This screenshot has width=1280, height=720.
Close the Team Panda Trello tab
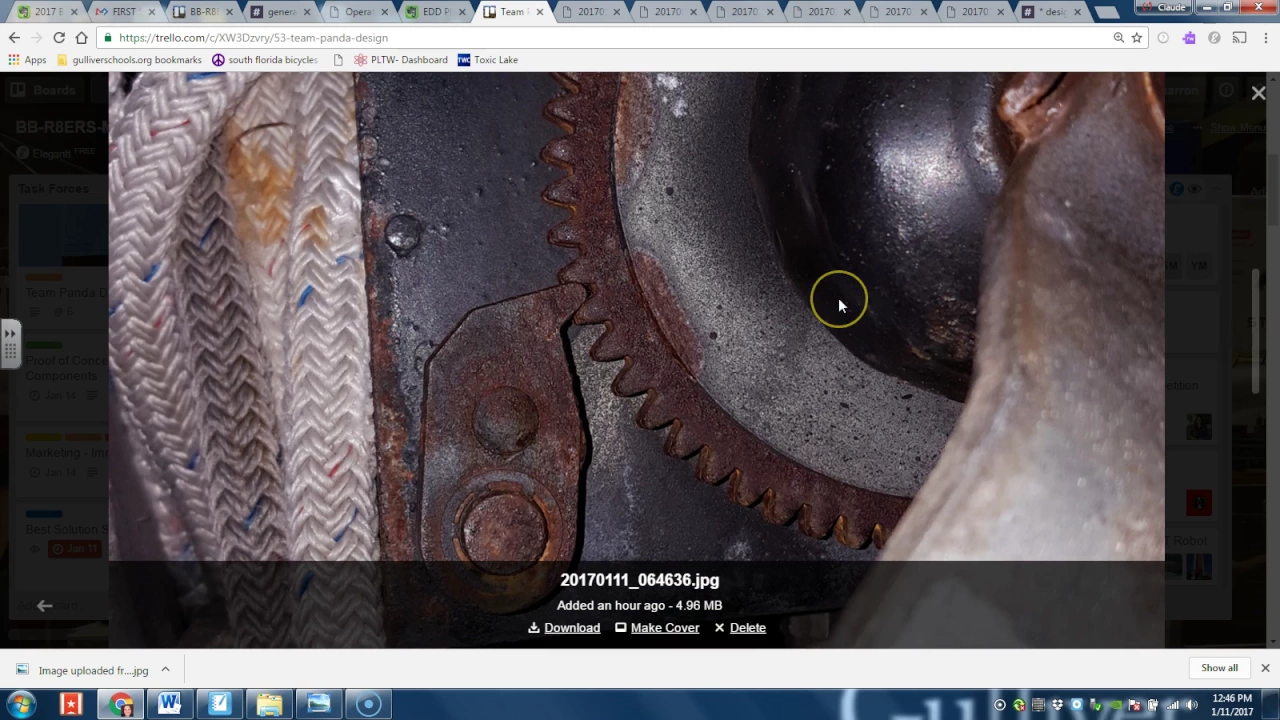coord(540,12)
